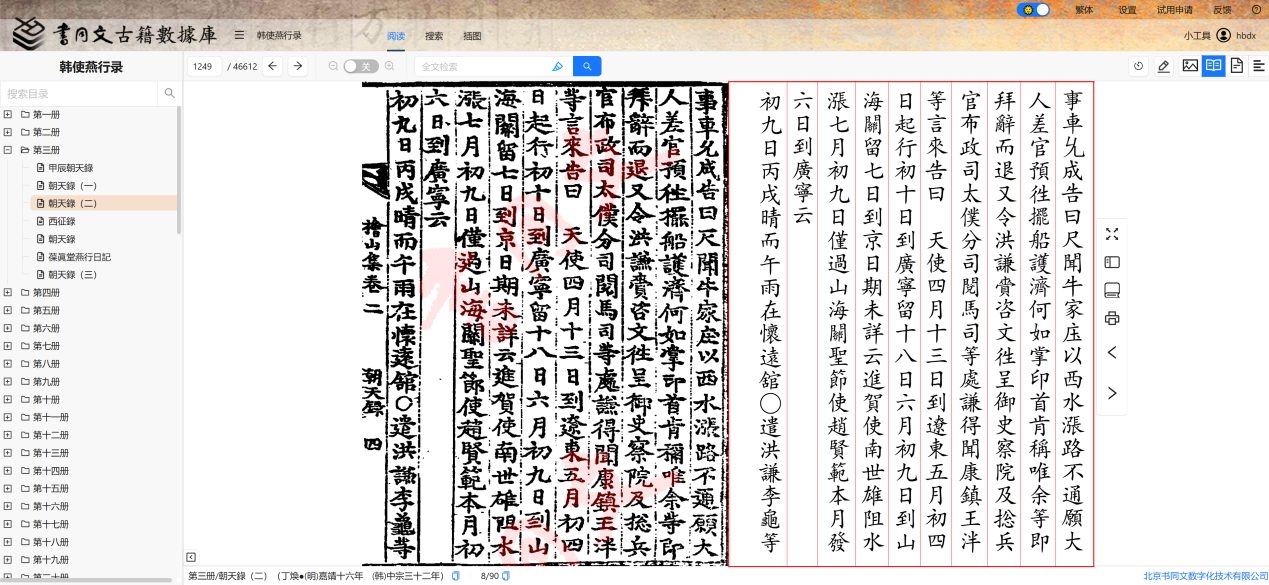Toggle the light/dark theme switch

pyautogui.click(x=1033, y=9)
